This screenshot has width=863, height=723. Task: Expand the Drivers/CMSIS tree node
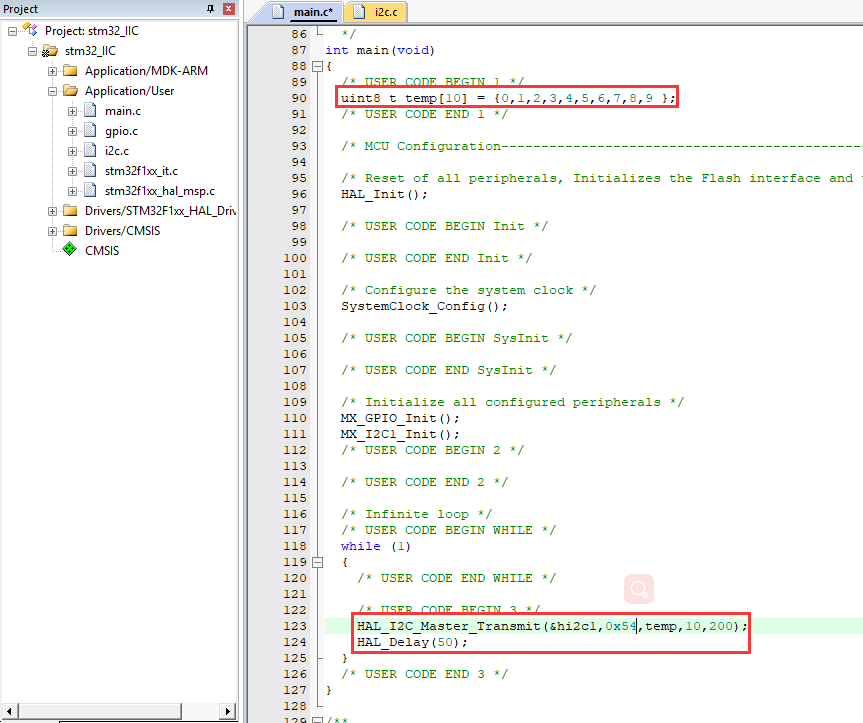[53, 229]
